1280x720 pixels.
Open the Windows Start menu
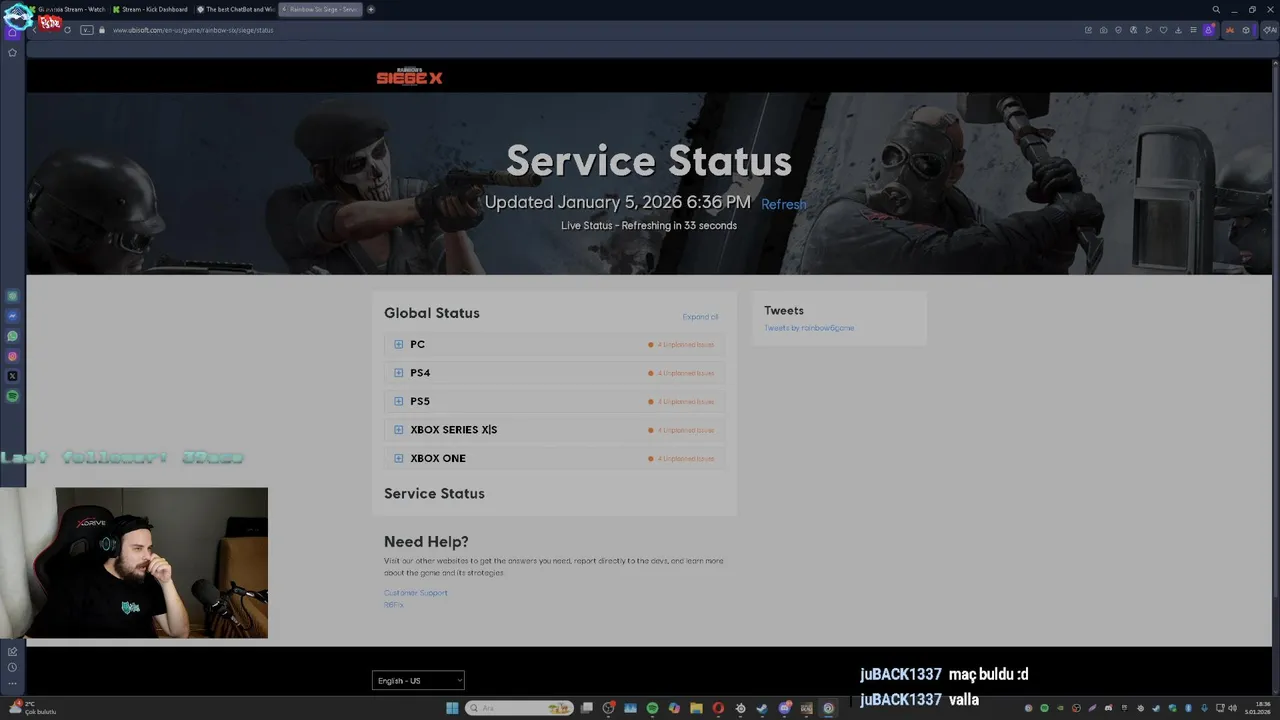coord(452,708)
